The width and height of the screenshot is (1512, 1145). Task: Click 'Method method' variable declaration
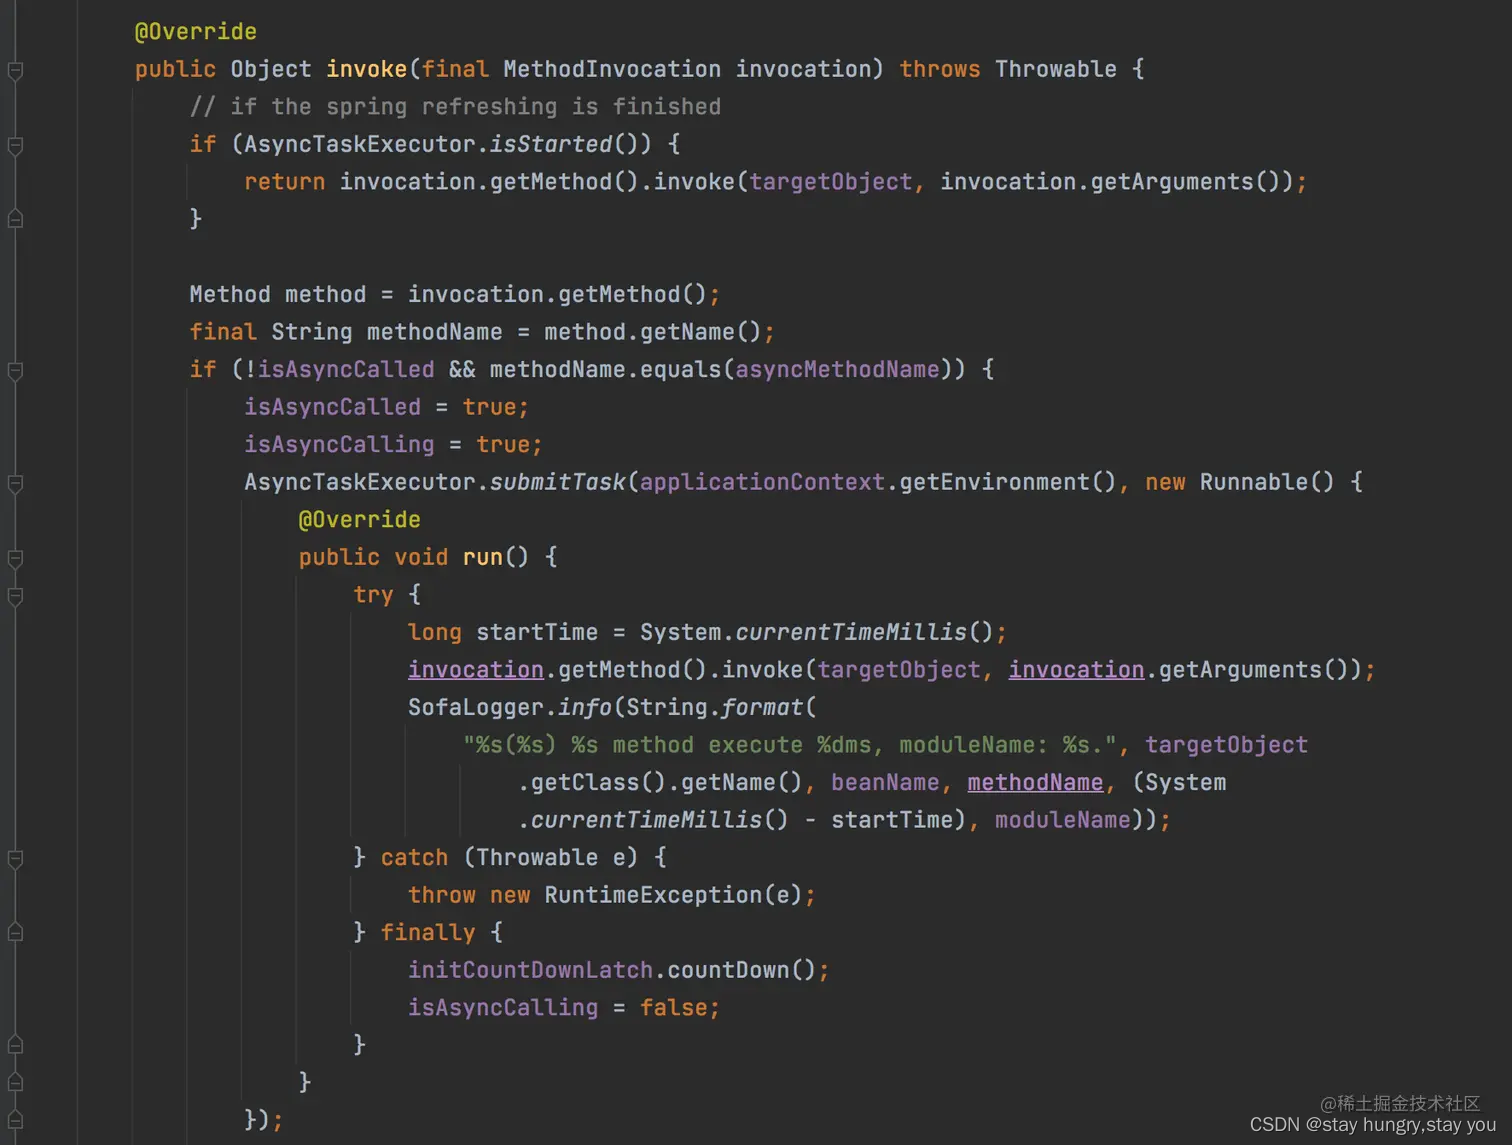point(278,294)
